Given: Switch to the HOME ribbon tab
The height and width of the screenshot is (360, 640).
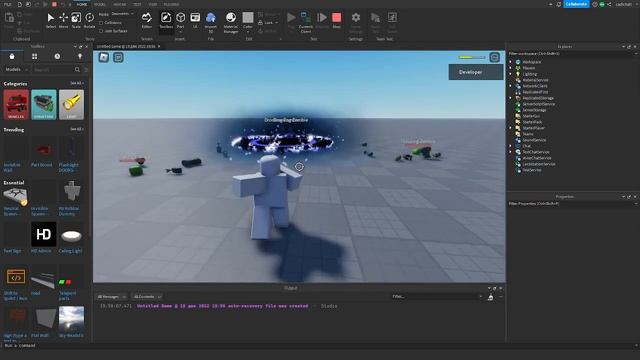Looking at the screenshot, I should point(82,4).
